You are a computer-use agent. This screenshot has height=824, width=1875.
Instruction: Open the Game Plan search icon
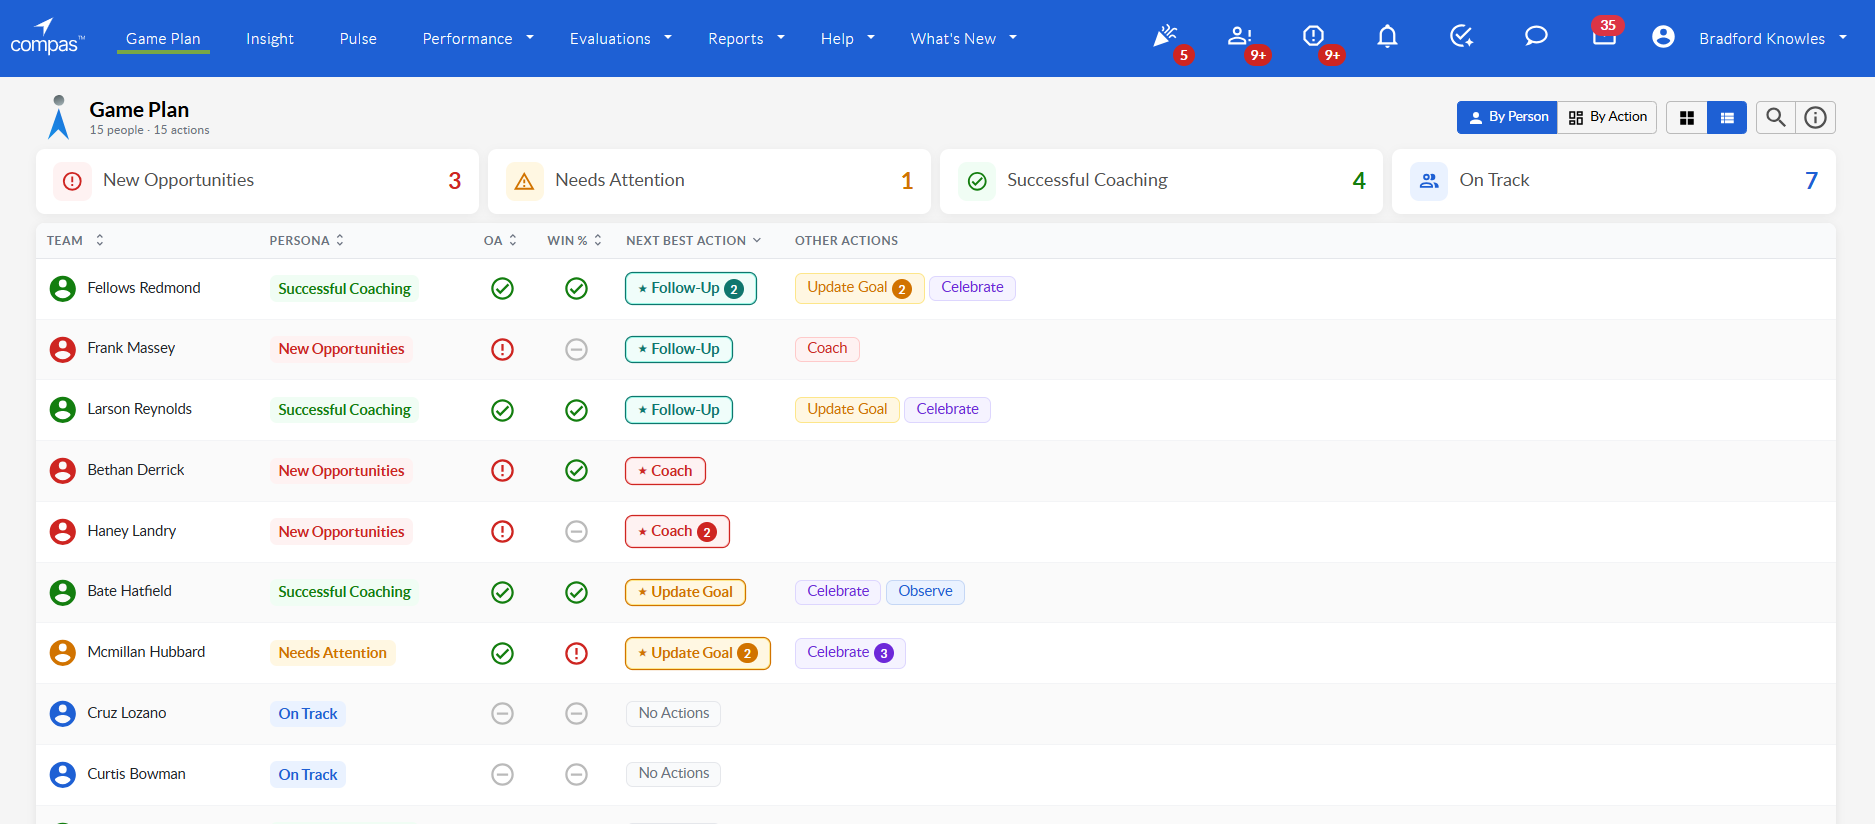coord(1776,117)
